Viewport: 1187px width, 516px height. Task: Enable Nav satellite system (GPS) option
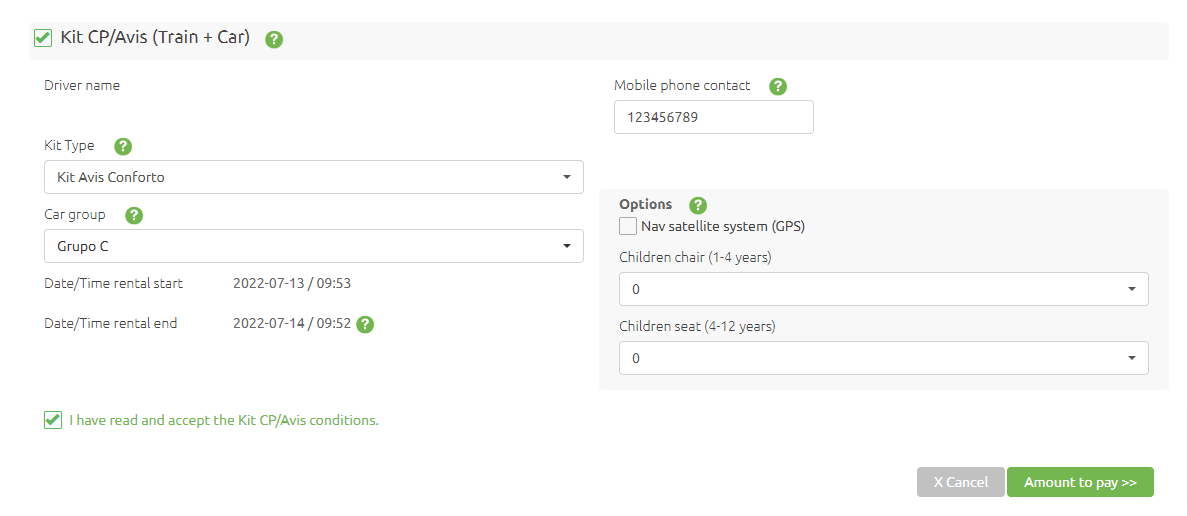tap(628, 225)
